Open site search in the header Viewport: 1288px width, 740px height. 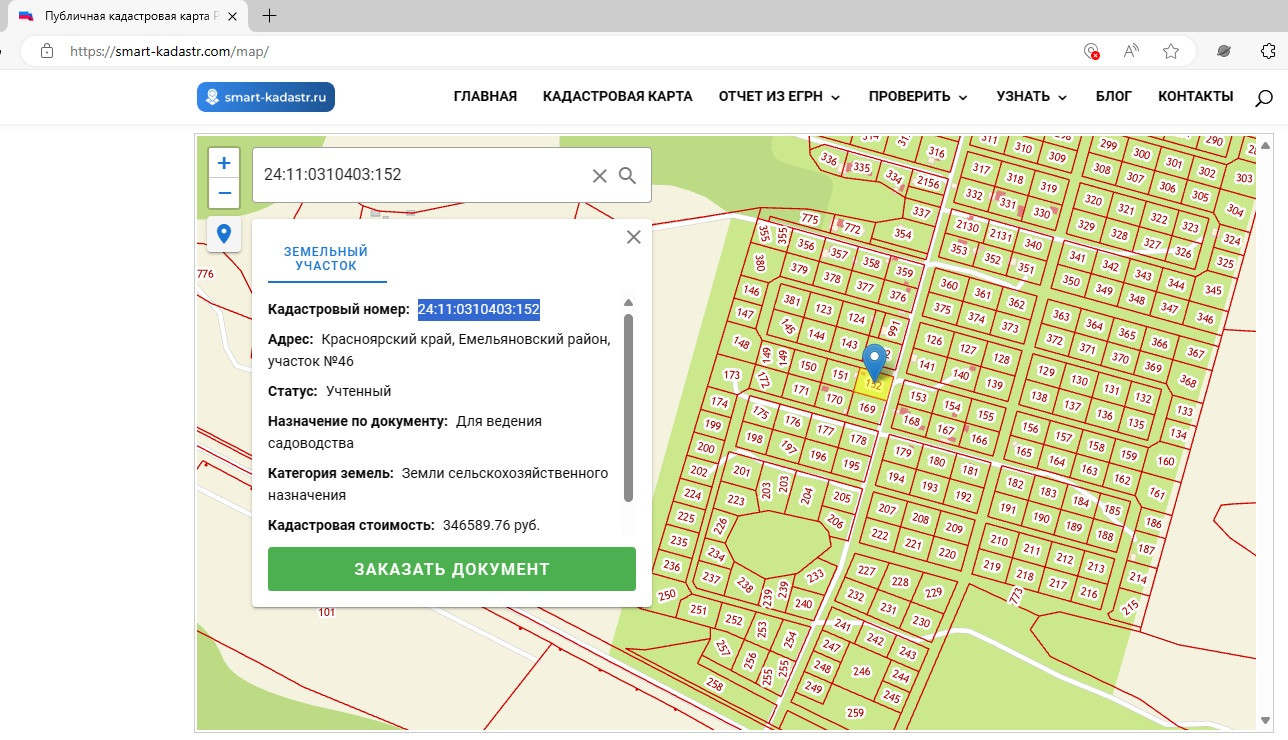[1264, 97]
